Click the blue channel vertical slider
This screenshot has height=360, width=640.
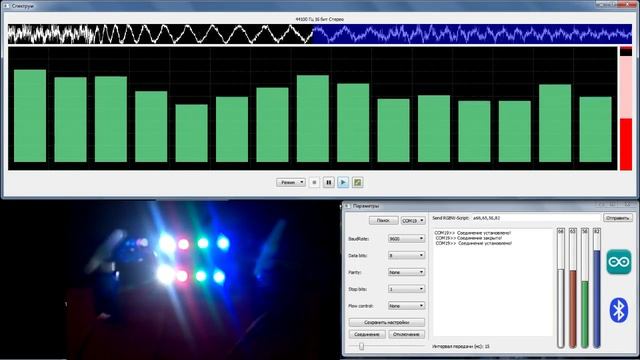[597, 288]
